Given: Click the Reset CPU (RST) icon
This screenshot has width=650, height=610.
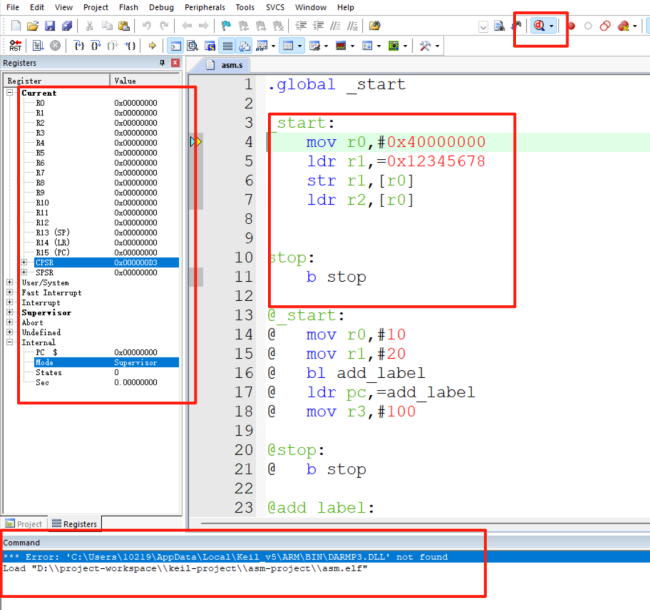Looking at the screenshot, I should click(16, 45).
